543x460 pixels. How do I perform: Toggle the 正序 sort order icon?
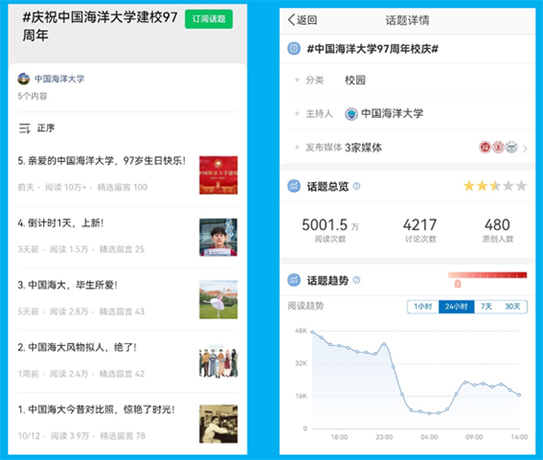click(24, 129)
